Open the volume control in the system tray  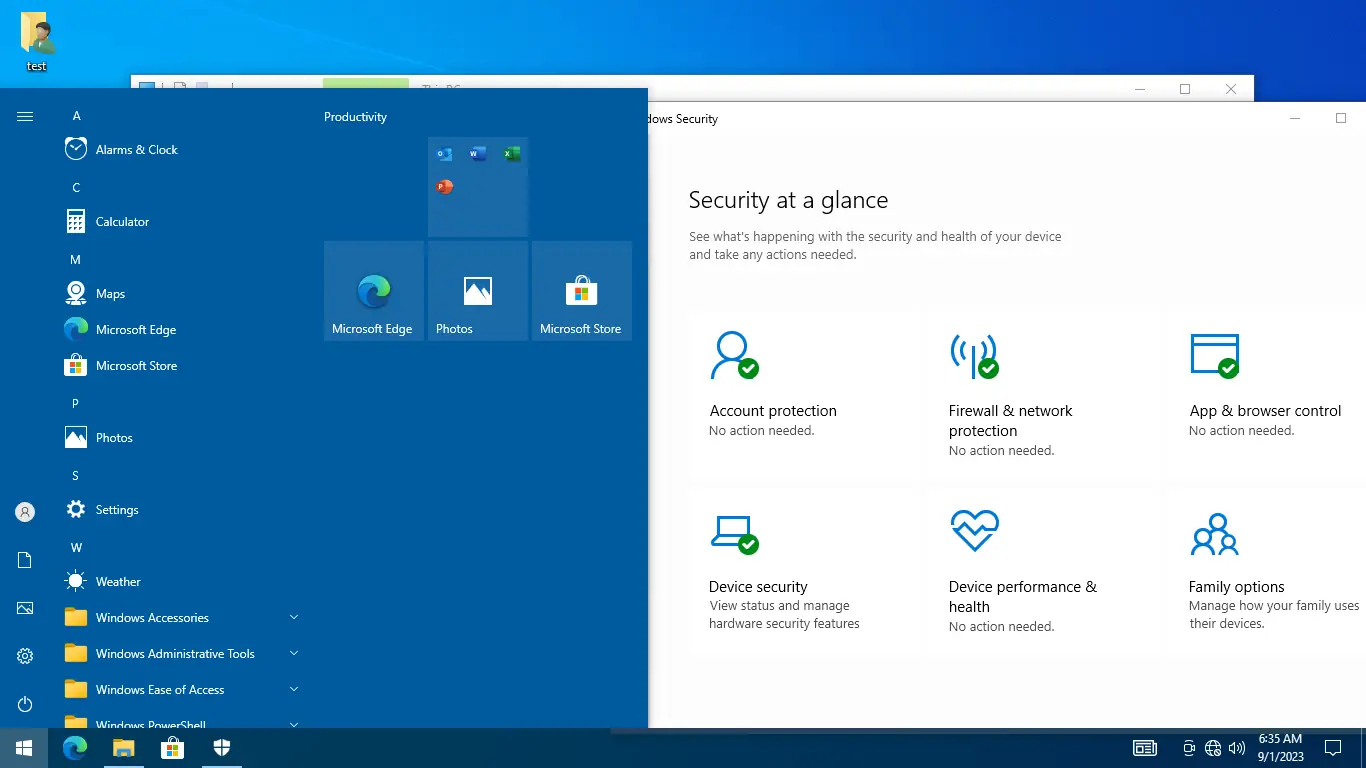pos(1237,747)
